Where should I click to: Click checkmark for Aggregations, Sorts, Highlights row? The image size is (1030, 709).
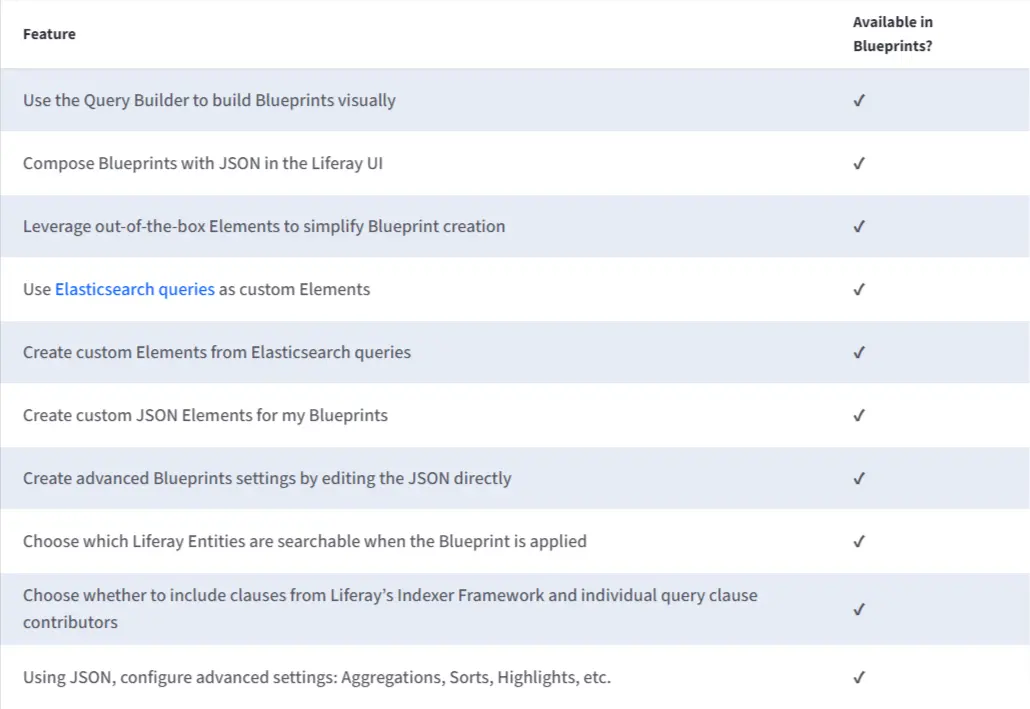coord(859,677)
